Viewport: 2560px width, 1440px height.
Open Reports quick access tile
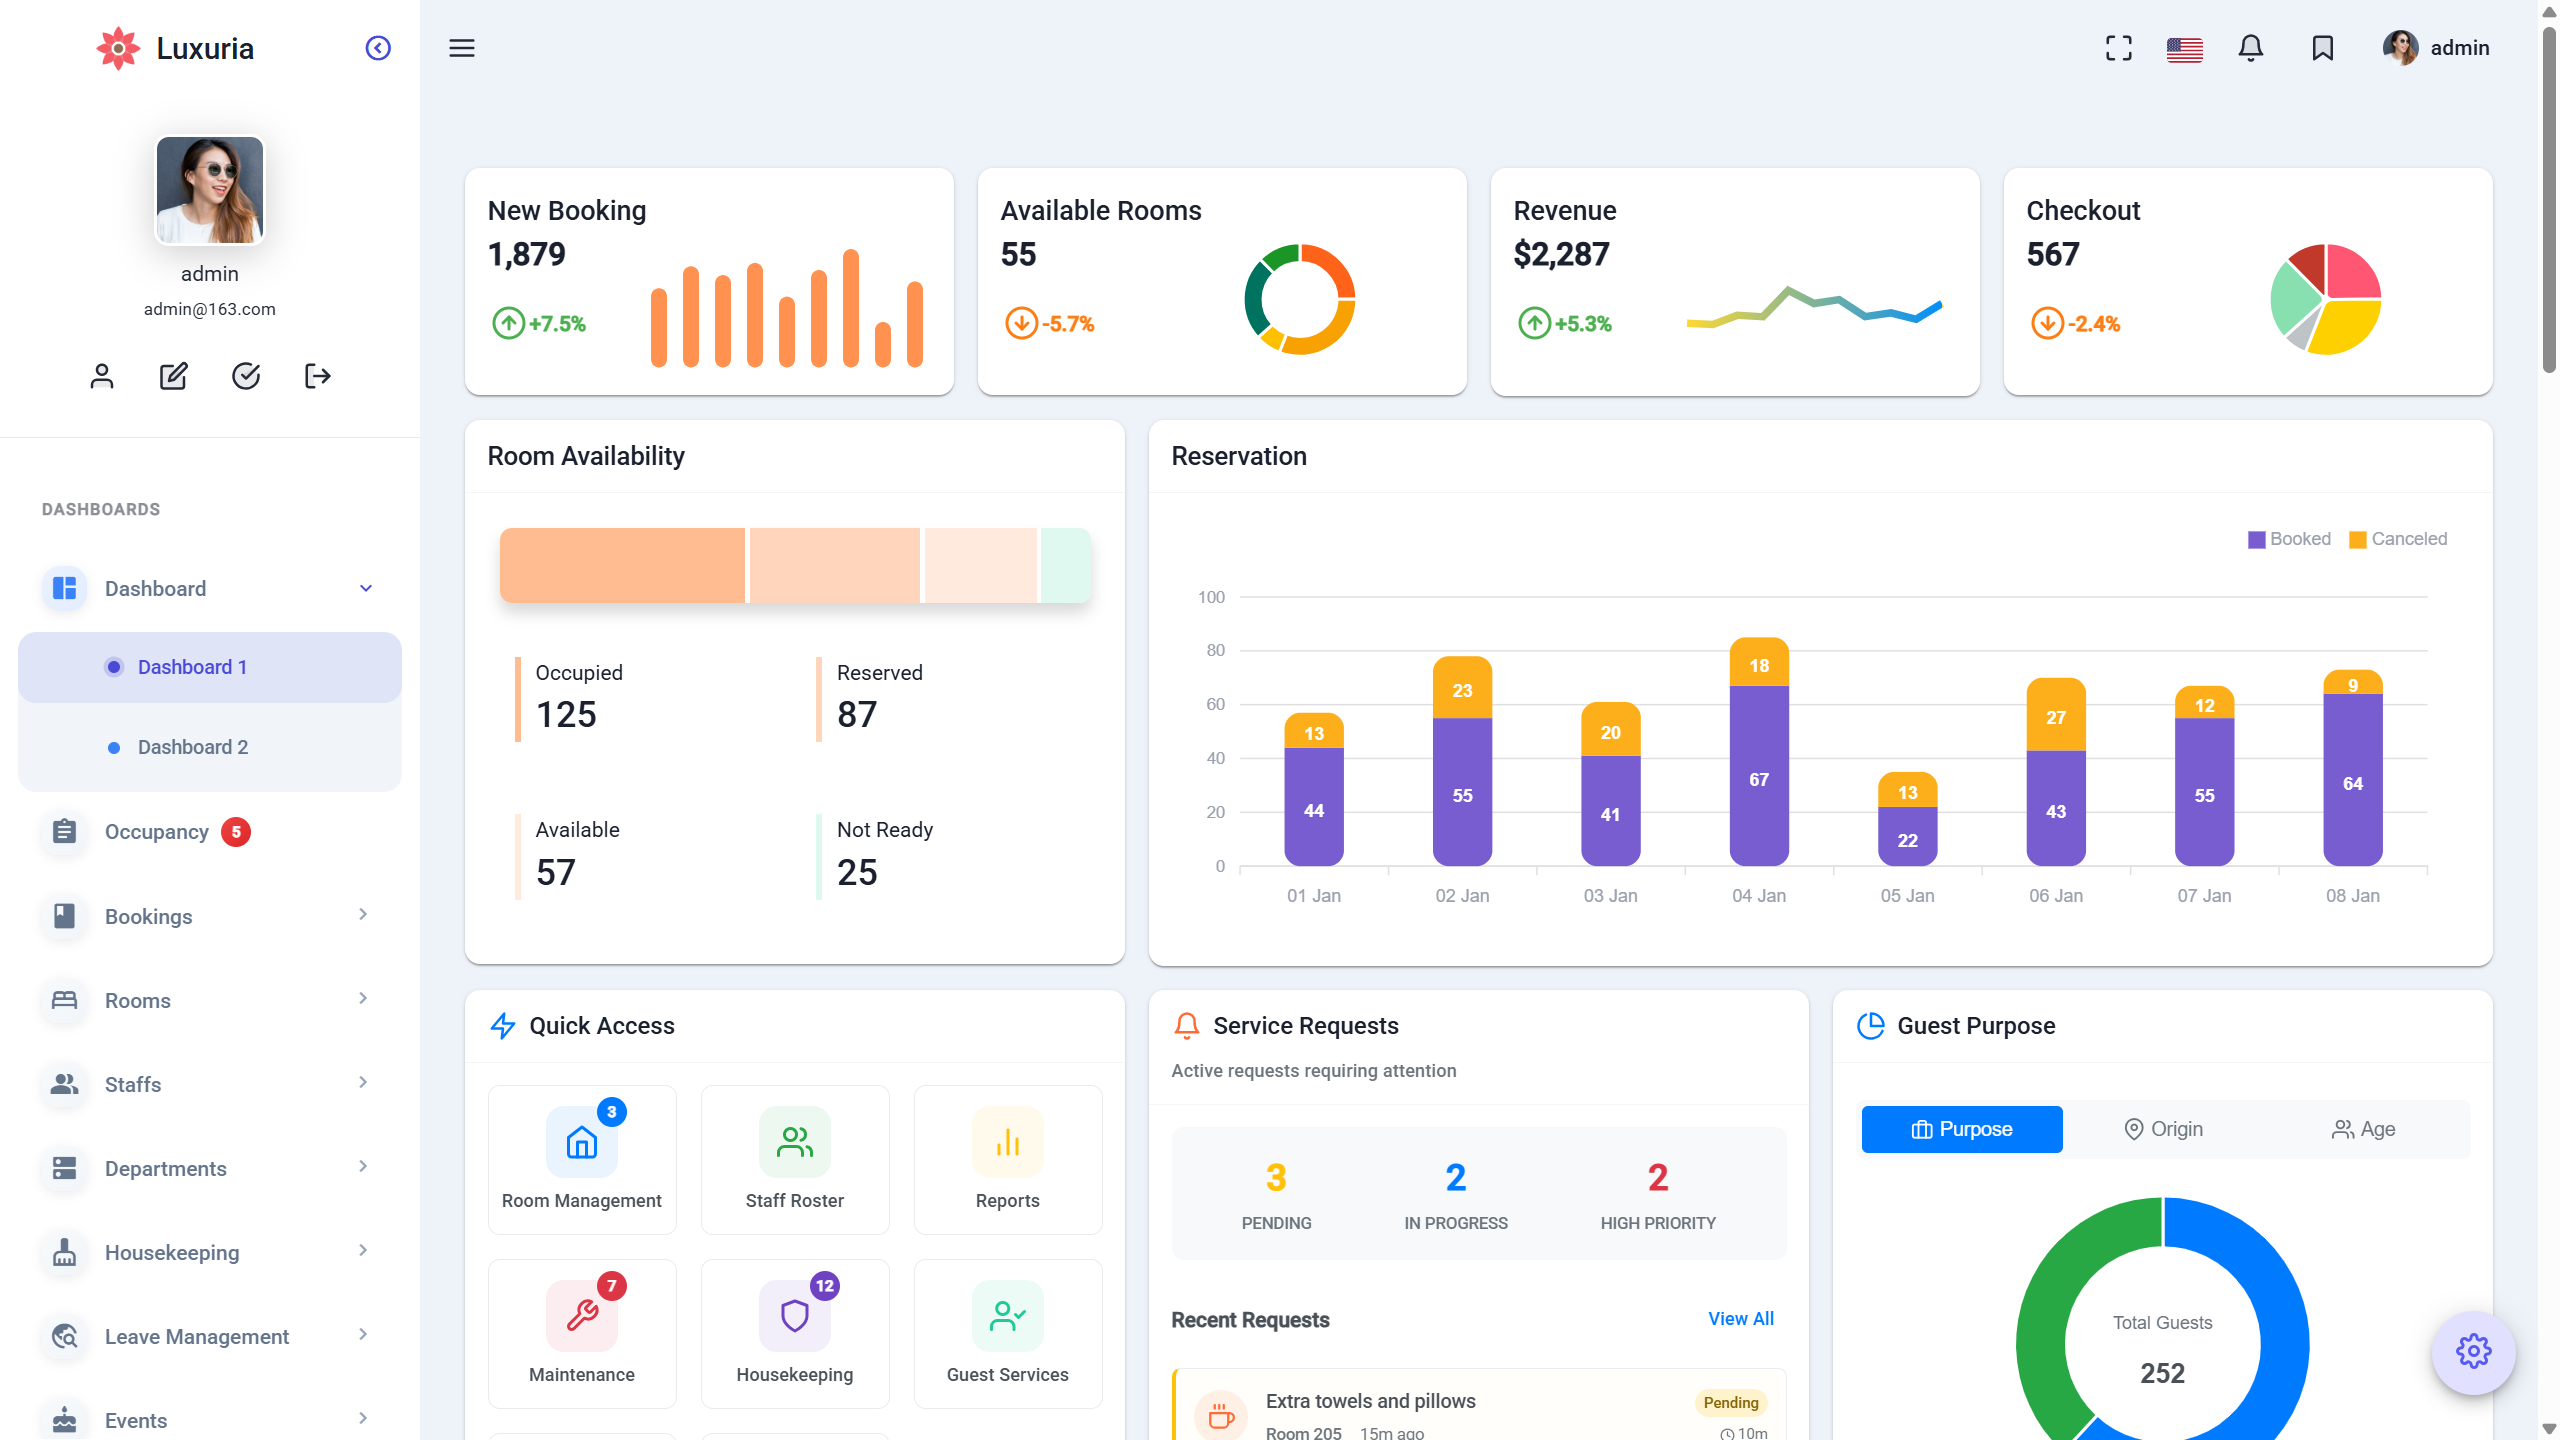pos(1008,1160)
